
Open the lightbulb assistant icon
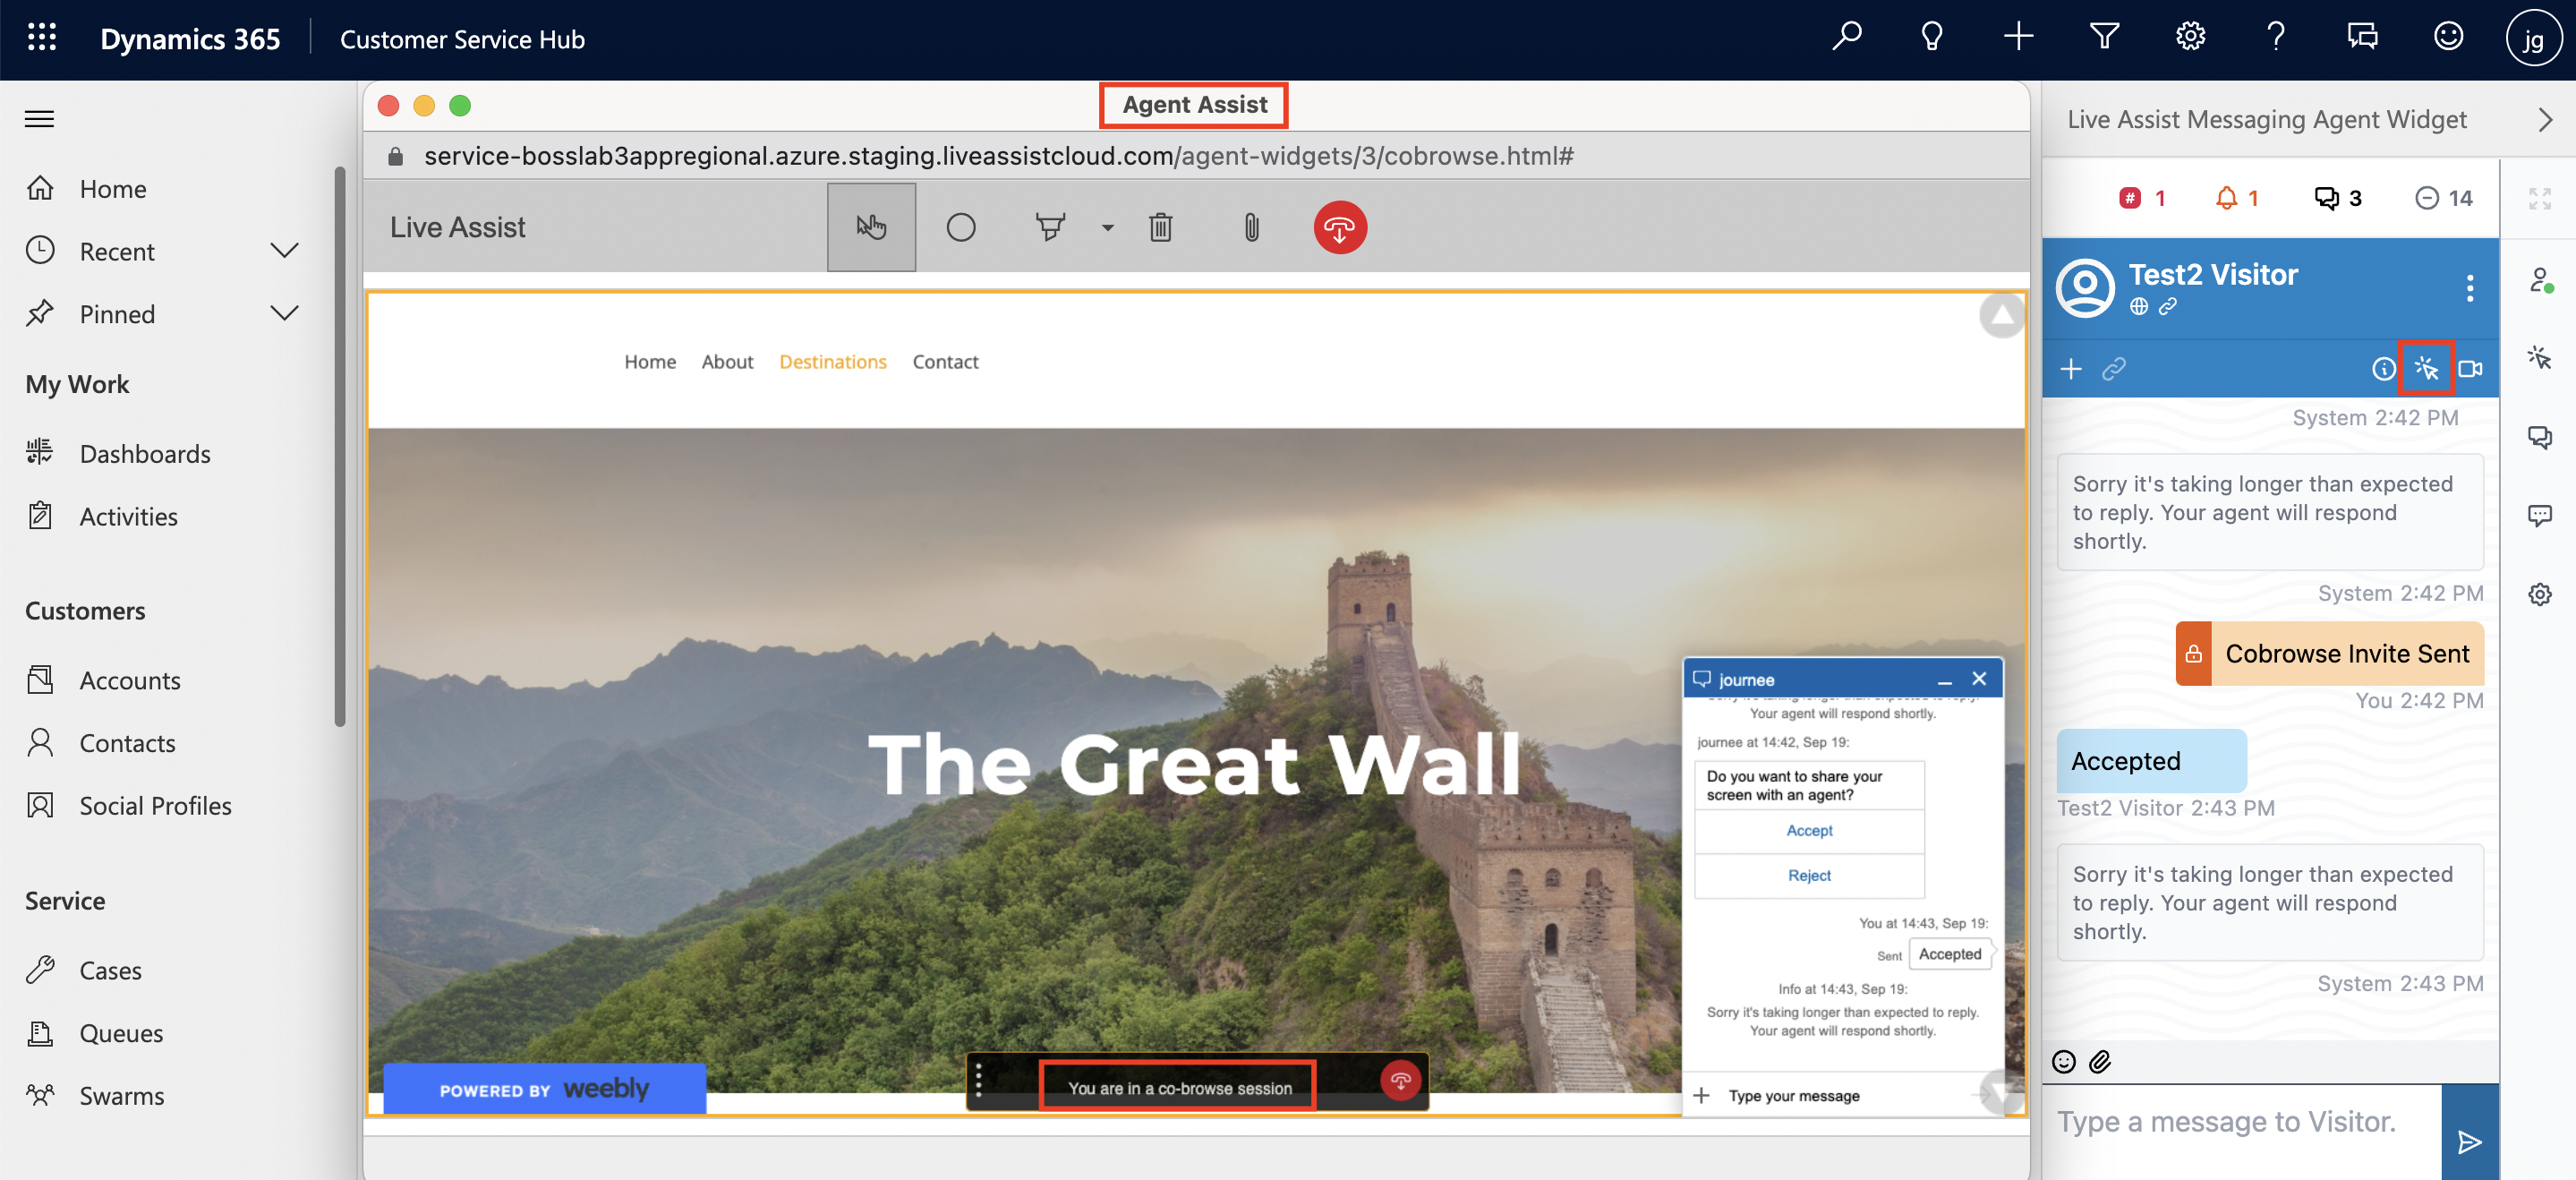(x=1932, y=38)
